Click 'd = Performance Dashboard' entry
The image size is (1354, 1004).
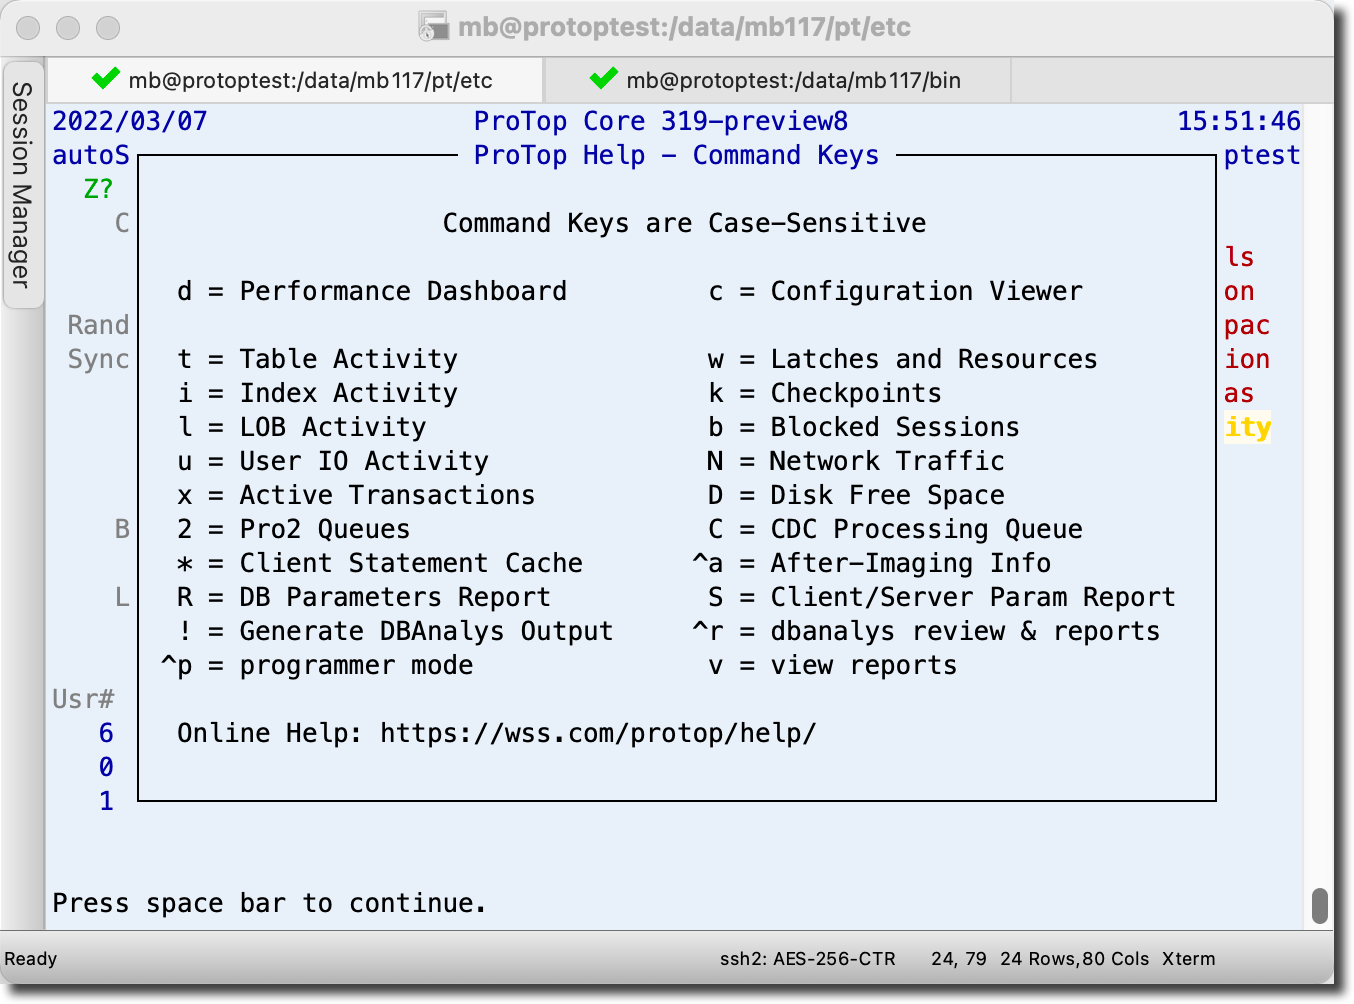[372, 292]
